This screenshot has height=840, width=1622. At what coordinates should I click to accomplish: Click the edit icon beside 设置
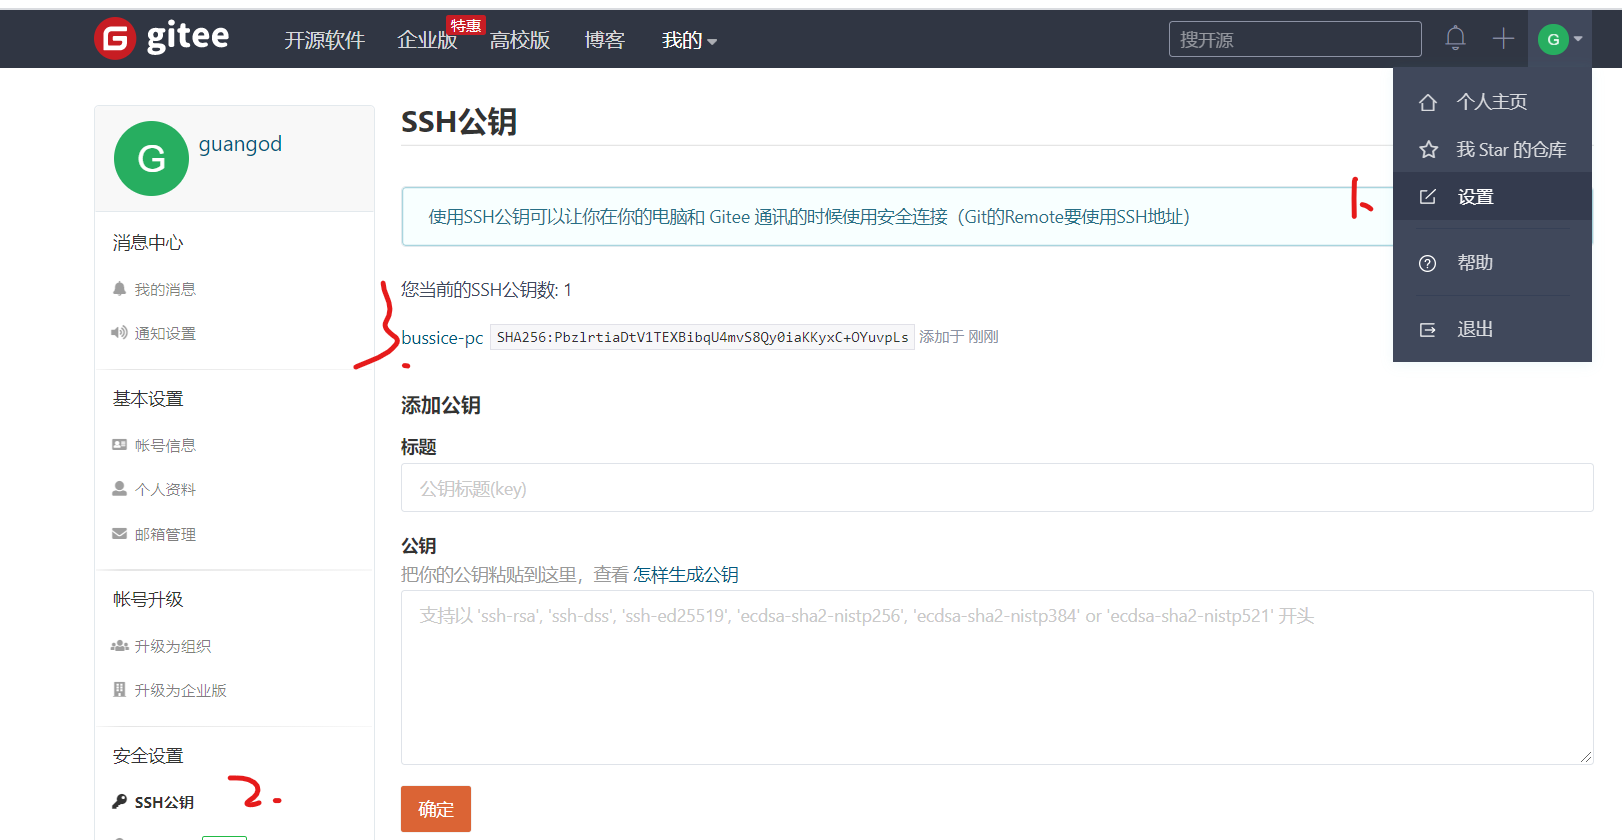click(1428, 197)
